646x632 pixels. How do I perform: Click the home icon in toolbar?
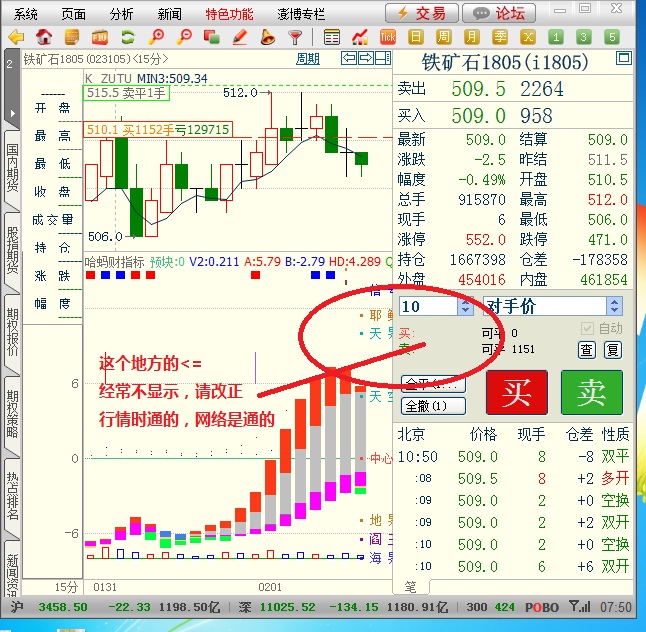point(43,37)
